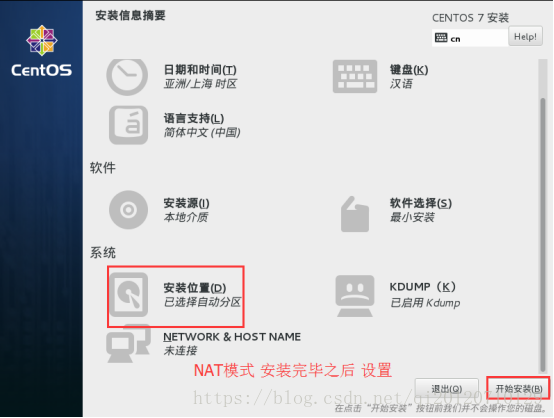Open the language support icon
Screen dimensions: 554x418
coord(128,125)
